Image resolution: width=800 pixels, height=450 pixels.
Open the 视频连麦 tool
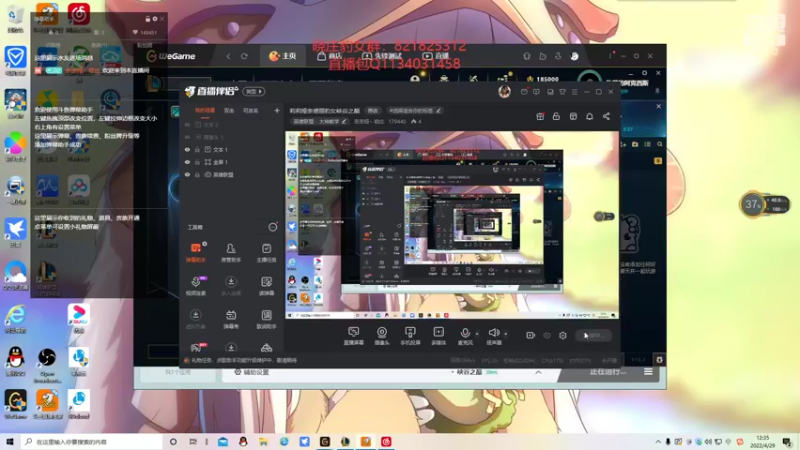pyautogui.click(x=195, y=286)
